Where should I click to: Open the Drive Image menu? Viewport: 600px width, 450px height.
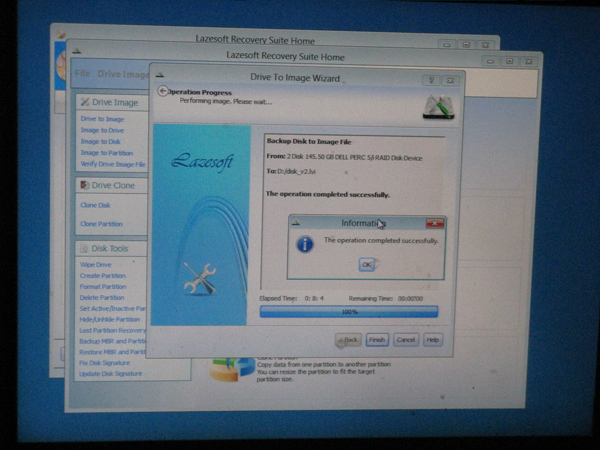[x=122, y=74]
